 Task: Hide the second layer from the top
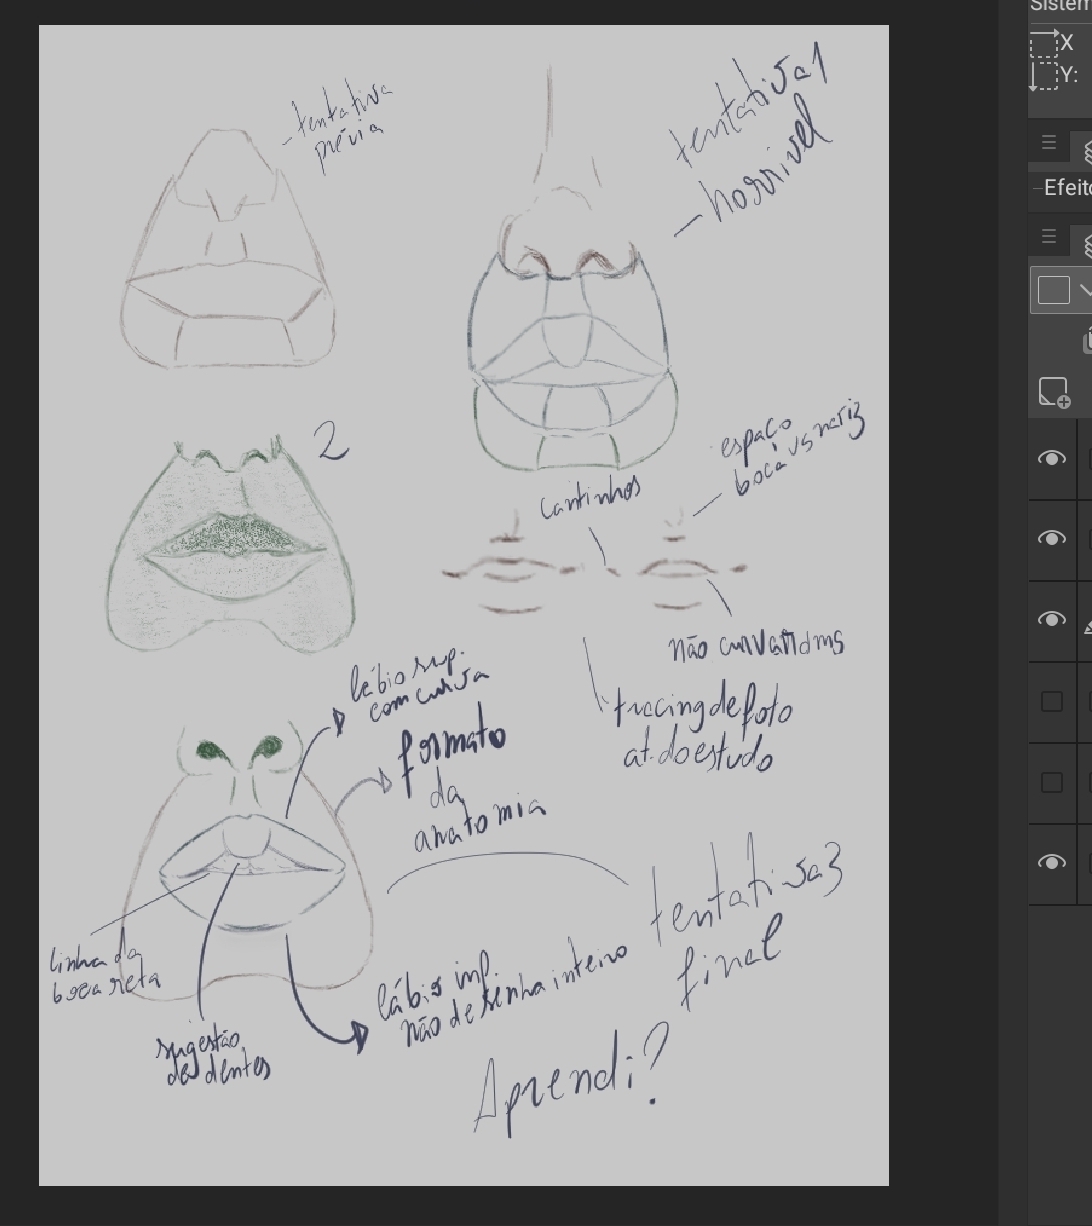click(1052, 539)
